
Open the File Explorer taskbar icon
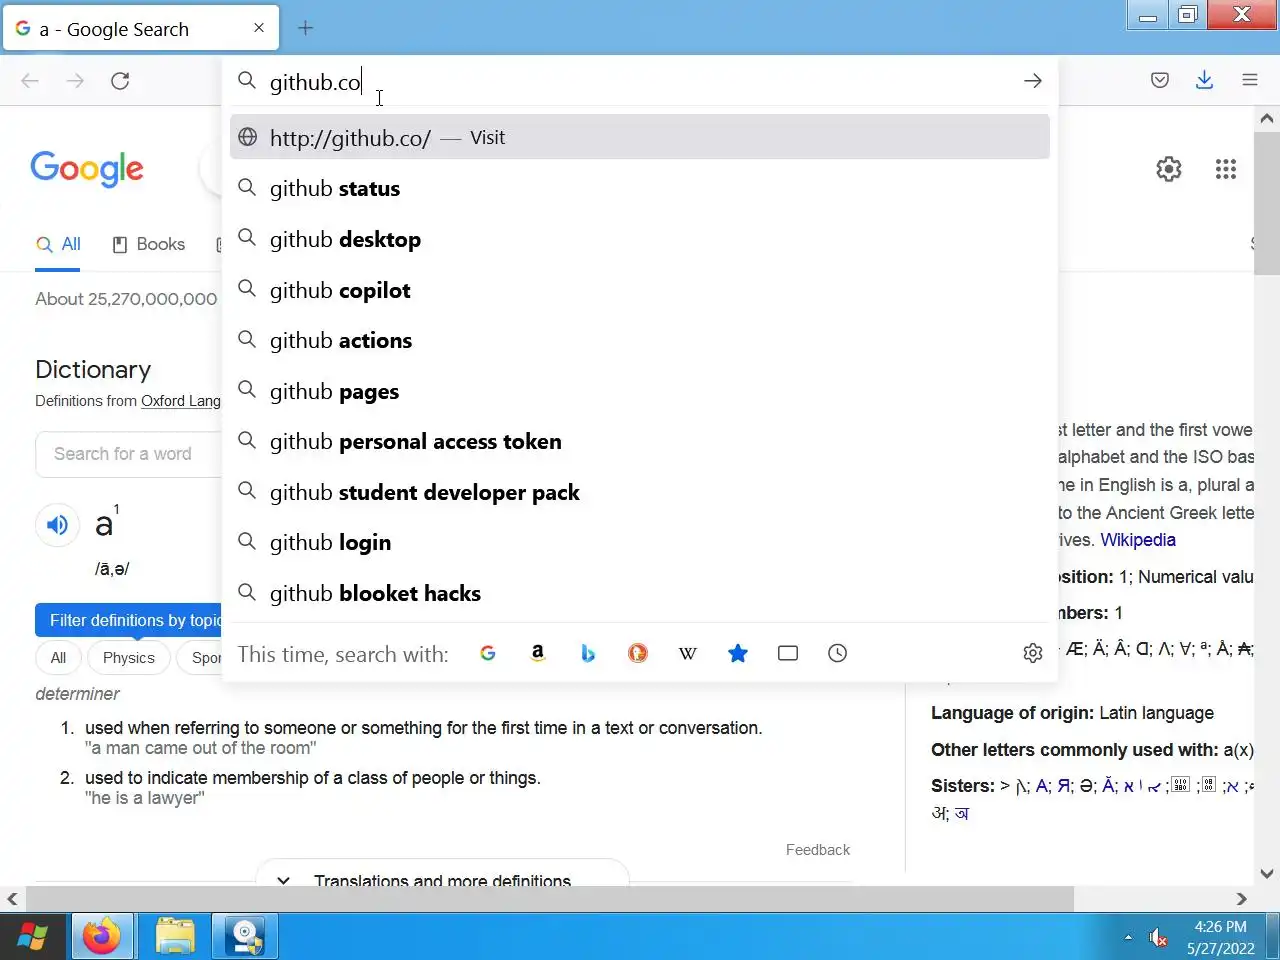(x=174, y=937)
